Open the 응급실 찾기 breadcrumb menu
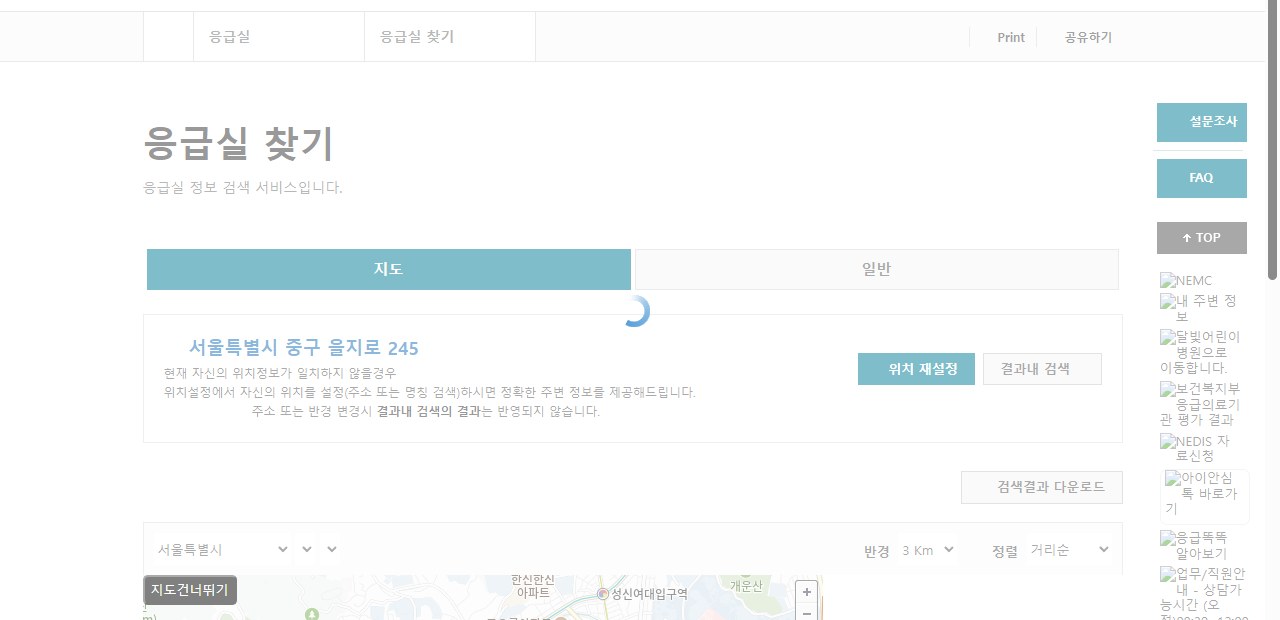The width and height of the screenshot is (1280, 620). 450,37
